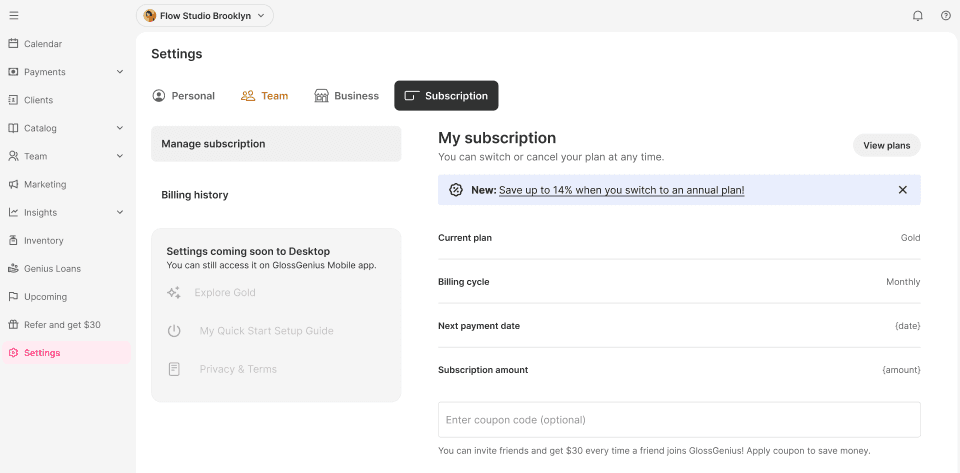
Task: Select the Subscription settings tab
Action: pos(446,95)
